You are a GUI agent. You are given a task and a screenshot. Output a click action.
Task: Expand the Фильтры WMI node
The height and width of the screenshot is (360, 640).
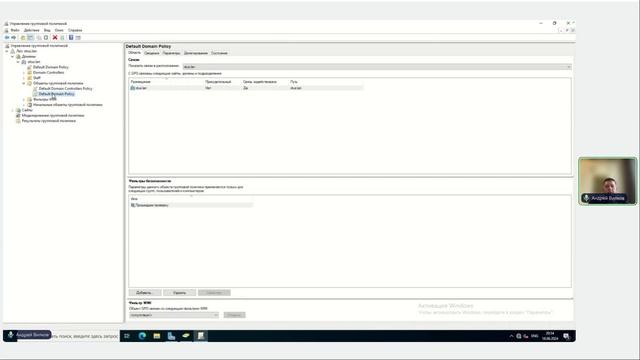24,99
